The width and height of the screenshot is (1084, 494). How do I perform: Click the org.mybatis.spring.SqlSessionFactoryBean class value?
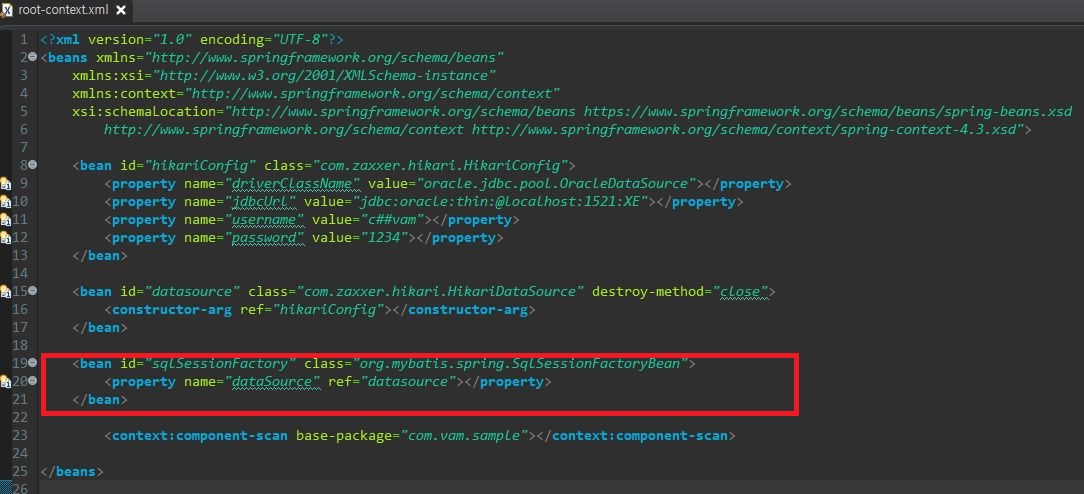tap(521, 363)
